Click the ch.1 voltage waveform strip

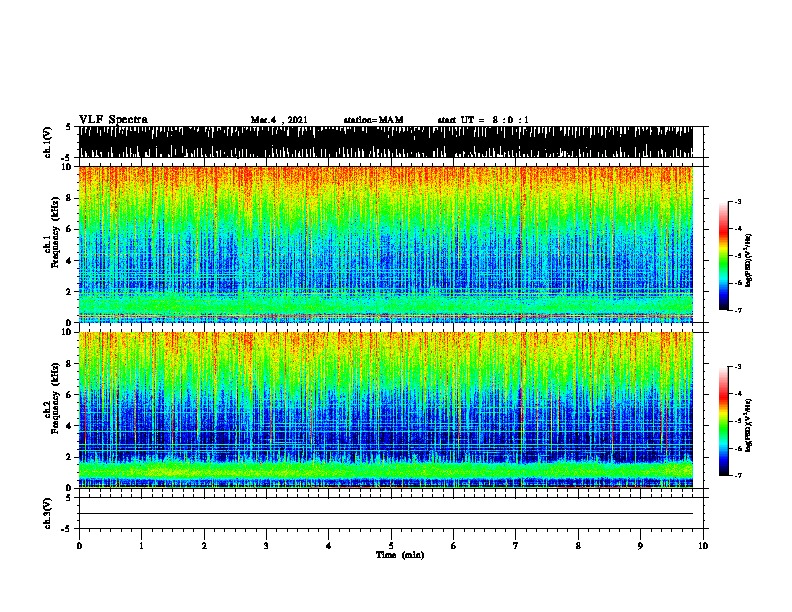coord(386,142)
